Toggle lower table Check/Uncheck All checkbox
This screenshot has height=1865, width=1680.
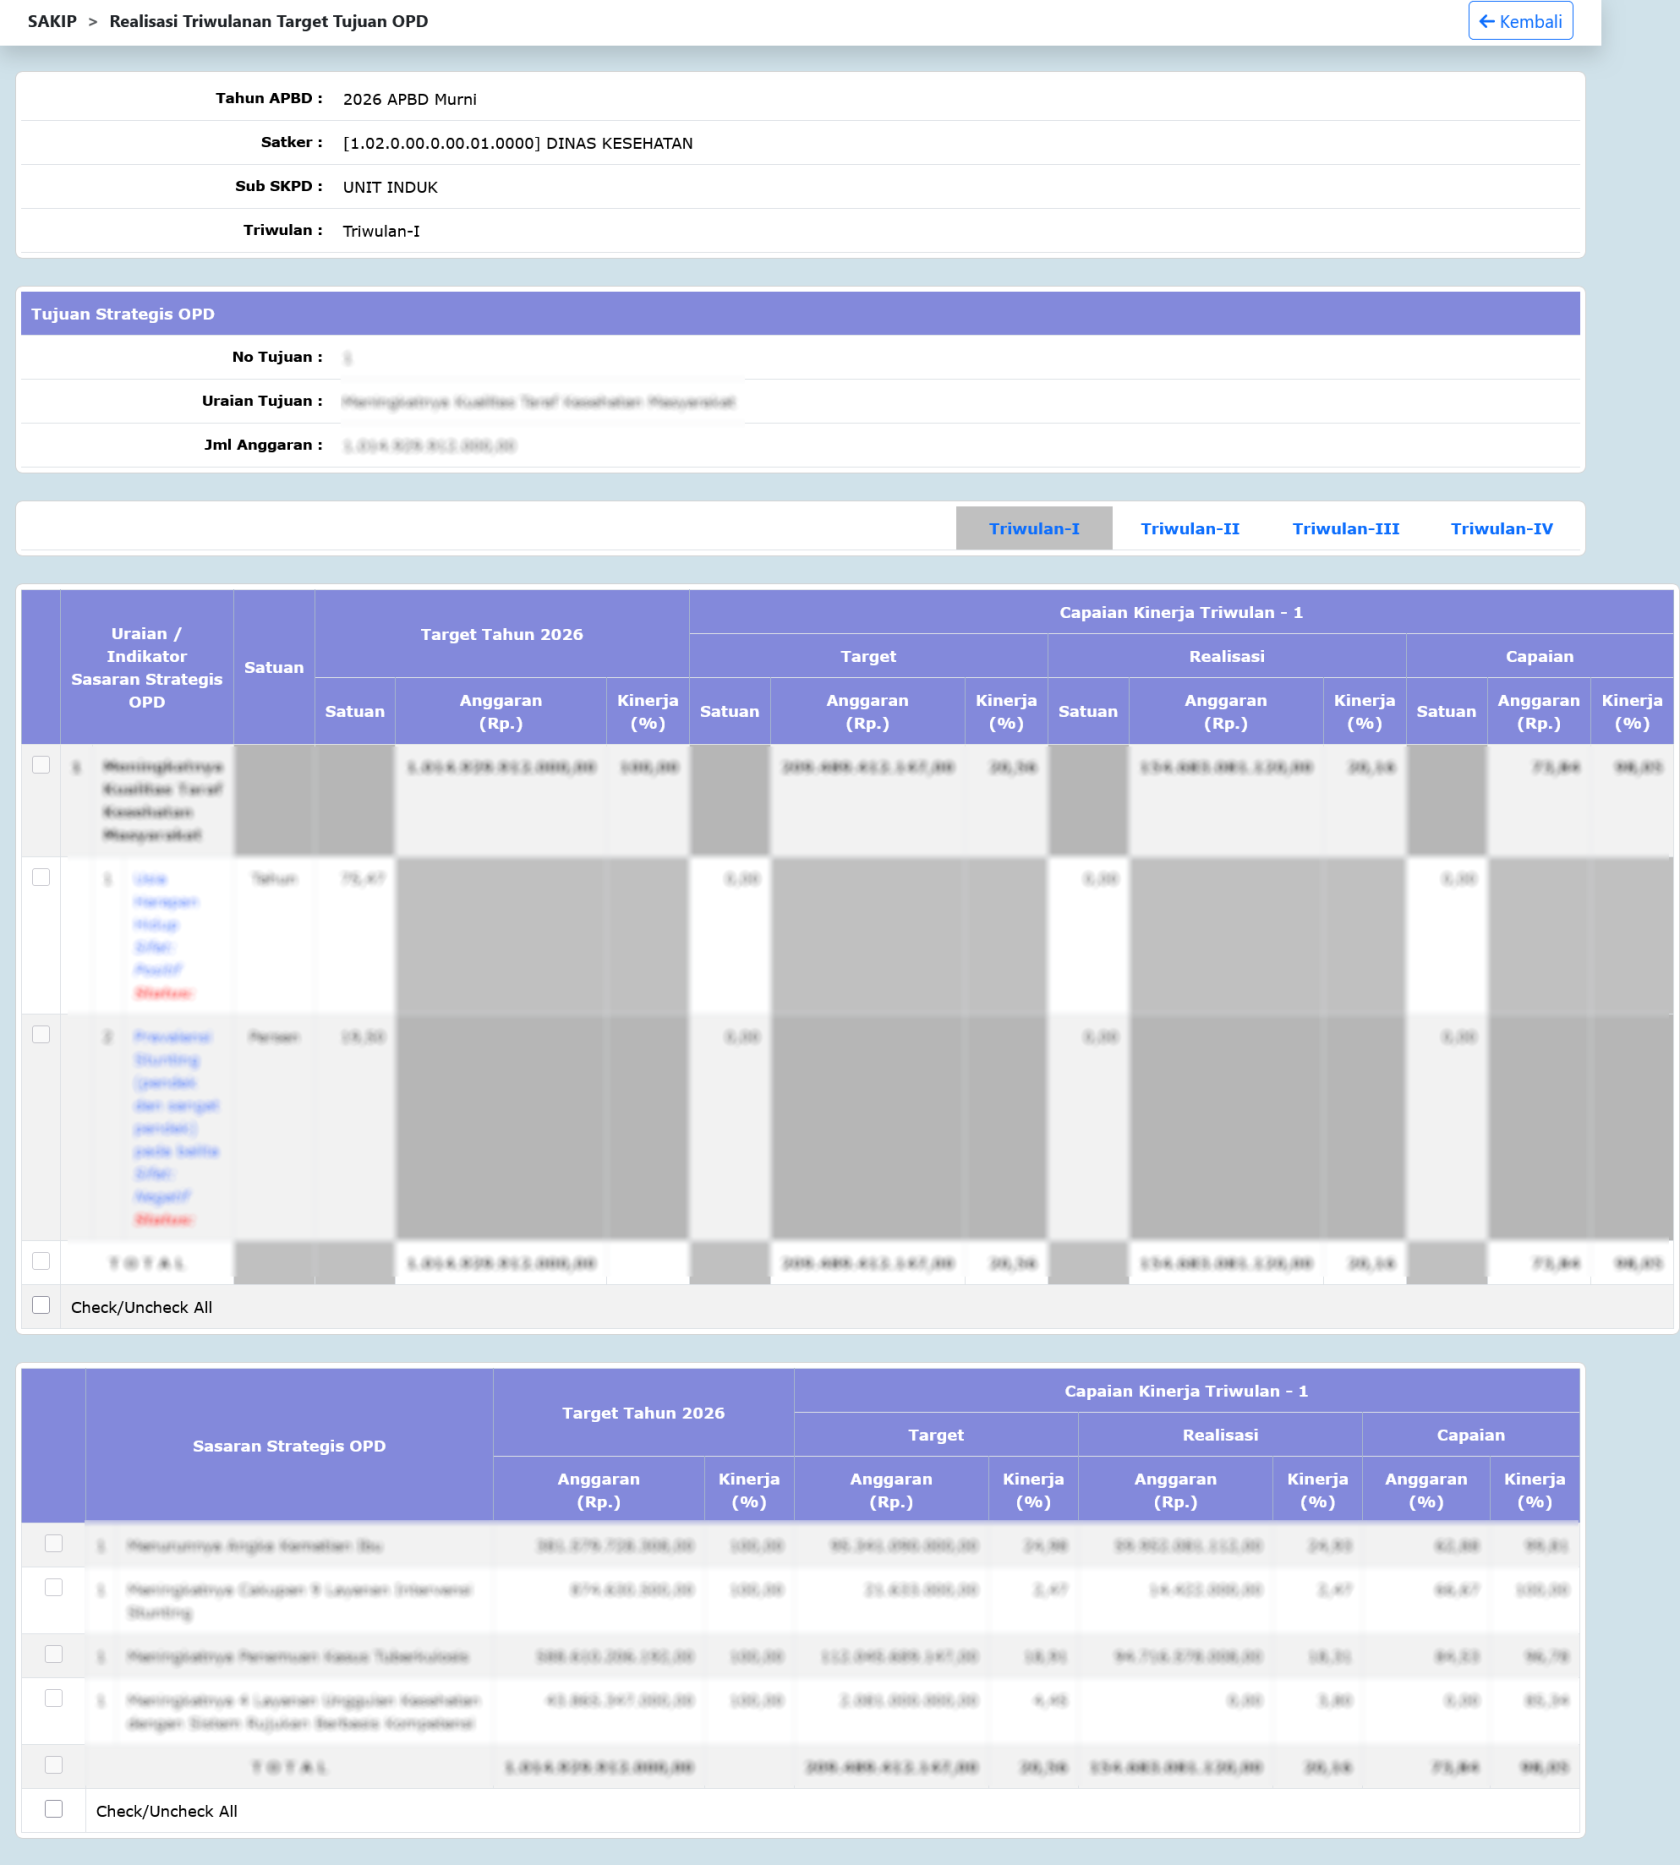point(54,1809)
